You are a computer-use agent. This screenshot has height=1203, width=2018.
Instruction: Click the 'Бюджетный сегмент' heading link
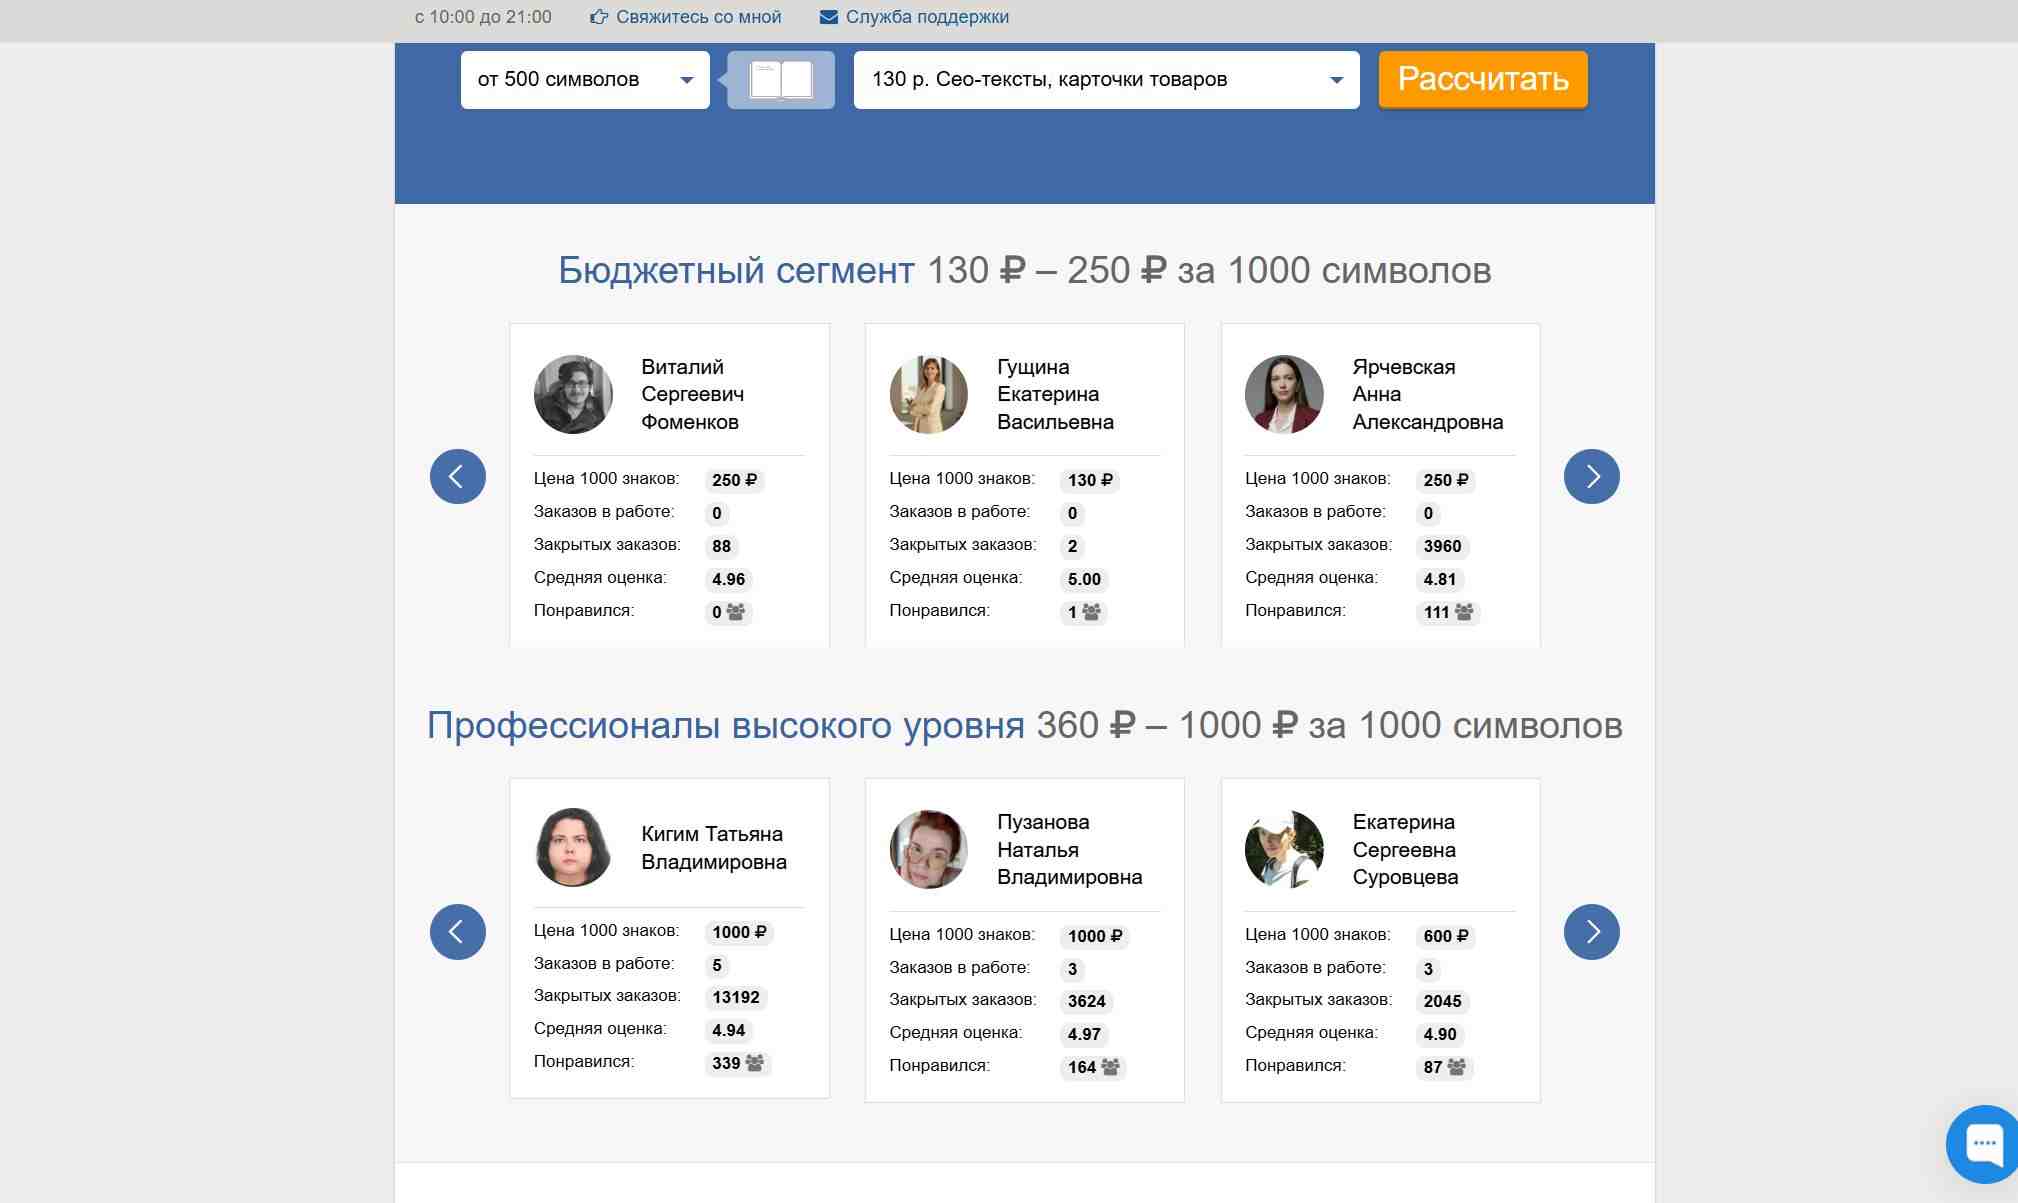[x=736, y=270]
